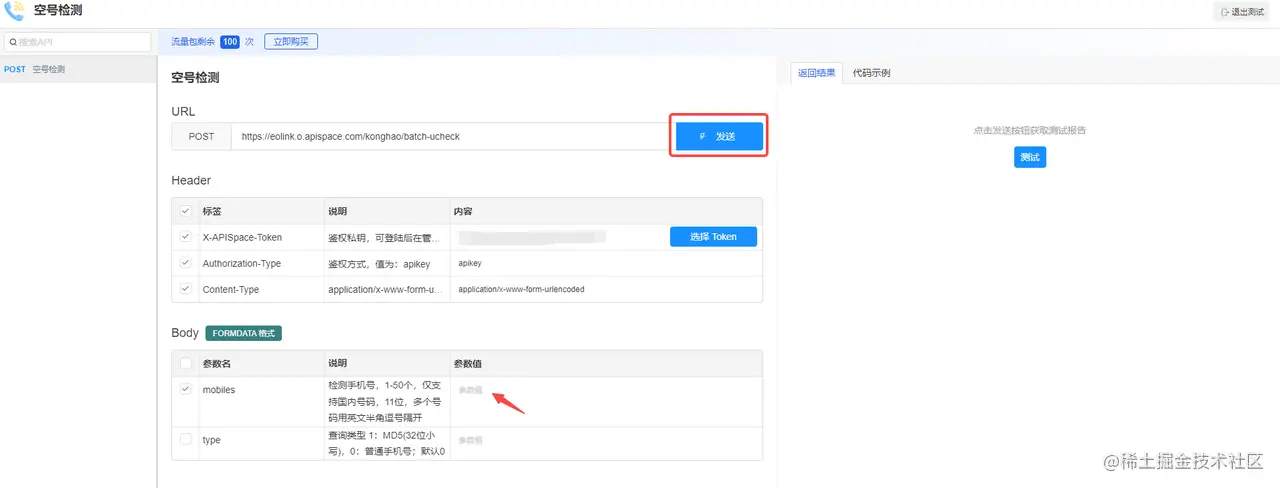Image resolution: width=1280 pixels, height=488 pixels.
Task: Open the 返回结果 tab
Action: point(816,73)
